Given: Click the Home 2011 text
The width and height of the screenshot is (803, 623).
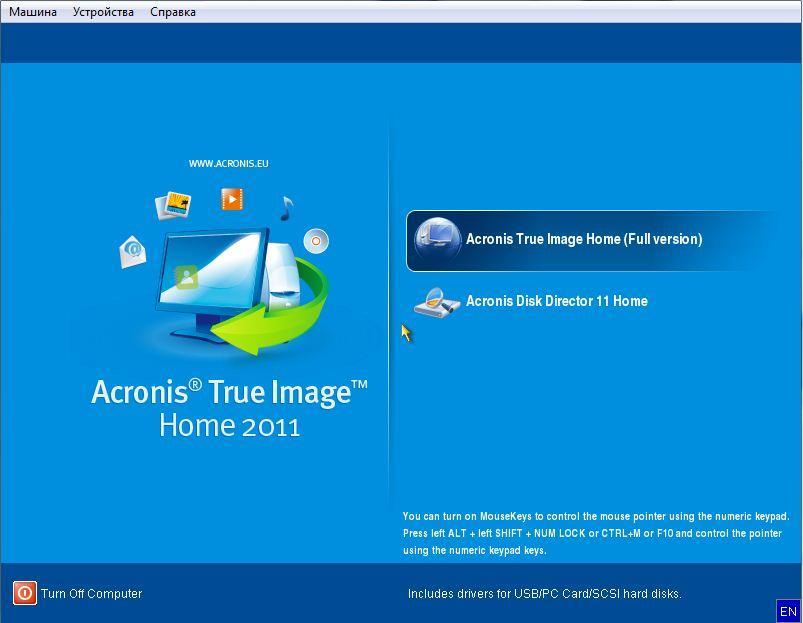Looking at the screenshot, I should pyautogui.click(x=229, y=426).
